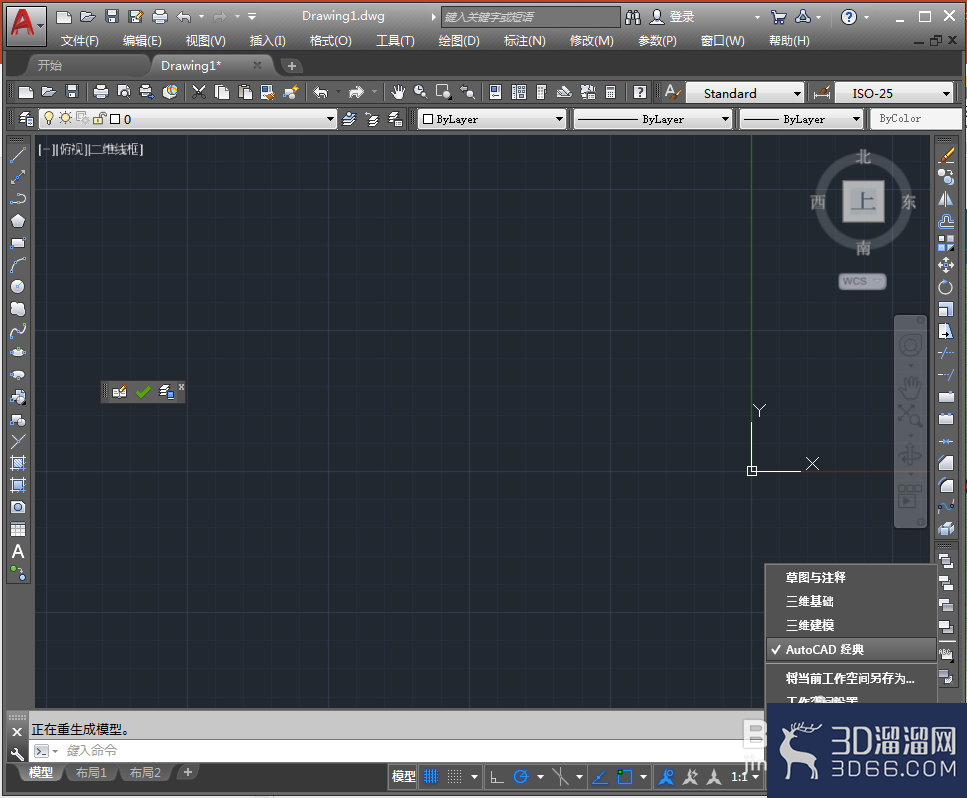Open the customize wrench icon at command line
Viewport: 967px width, 798px height.
(x=17, y=753)
